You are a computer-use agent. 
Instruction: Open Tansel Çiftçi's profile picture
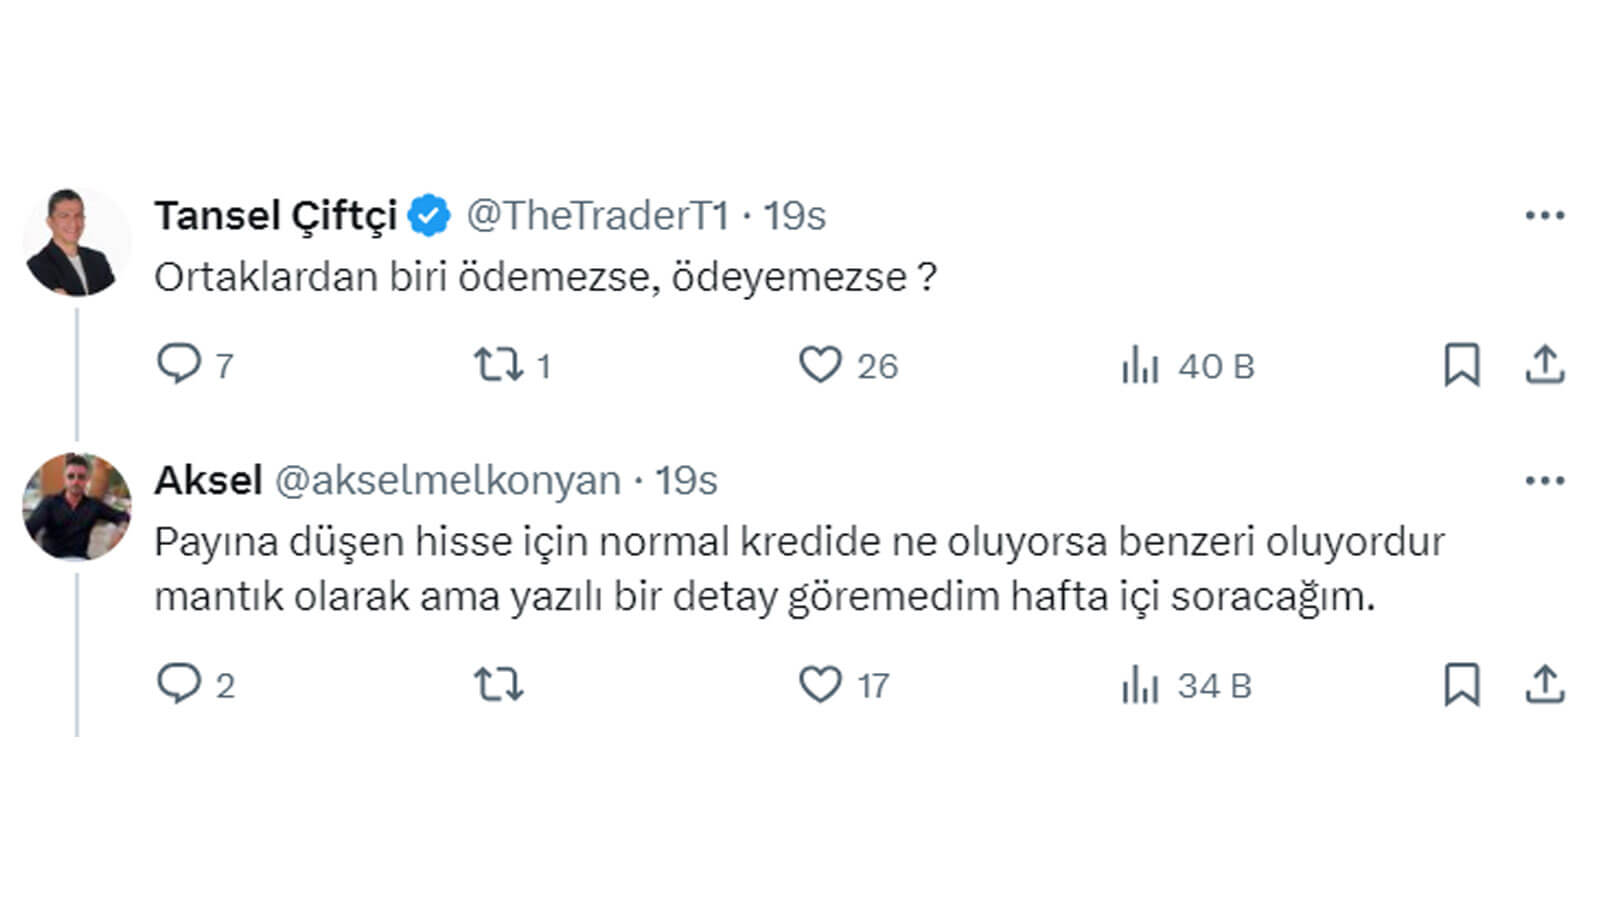[76, 242]
